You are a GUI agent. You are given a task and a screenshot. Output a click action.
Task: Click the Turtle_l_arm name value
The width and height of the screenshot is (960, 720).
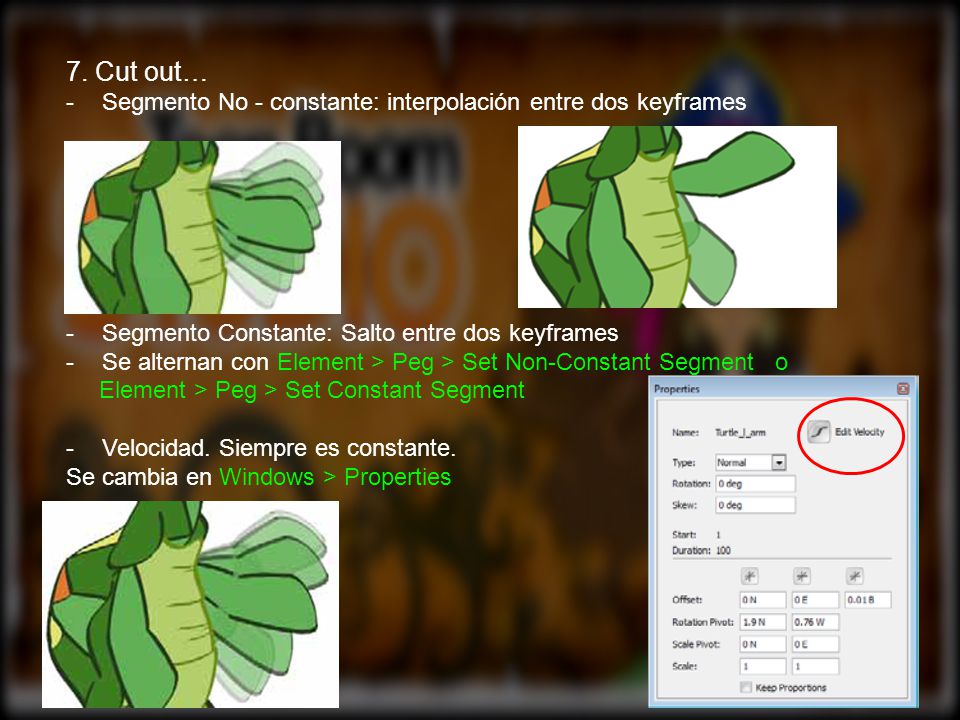pos(740,432)
